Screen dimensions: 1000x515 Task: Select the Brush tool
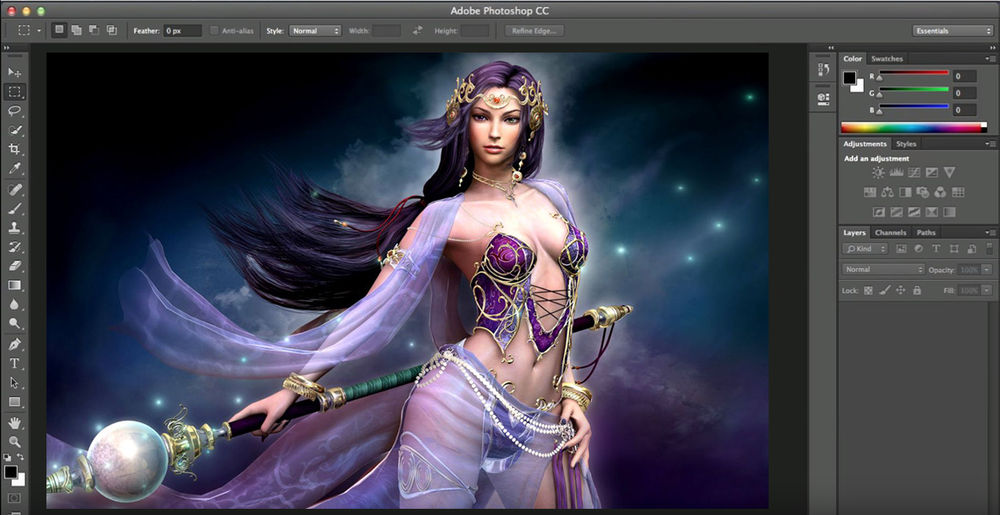coord(14,208)
